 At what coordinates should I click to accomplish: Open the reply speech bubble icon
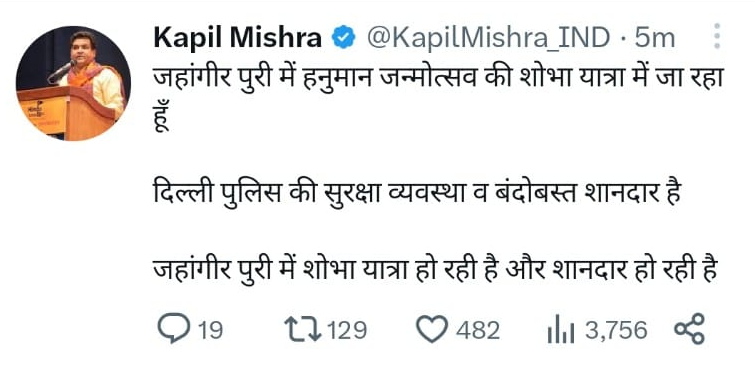point(174,328)
